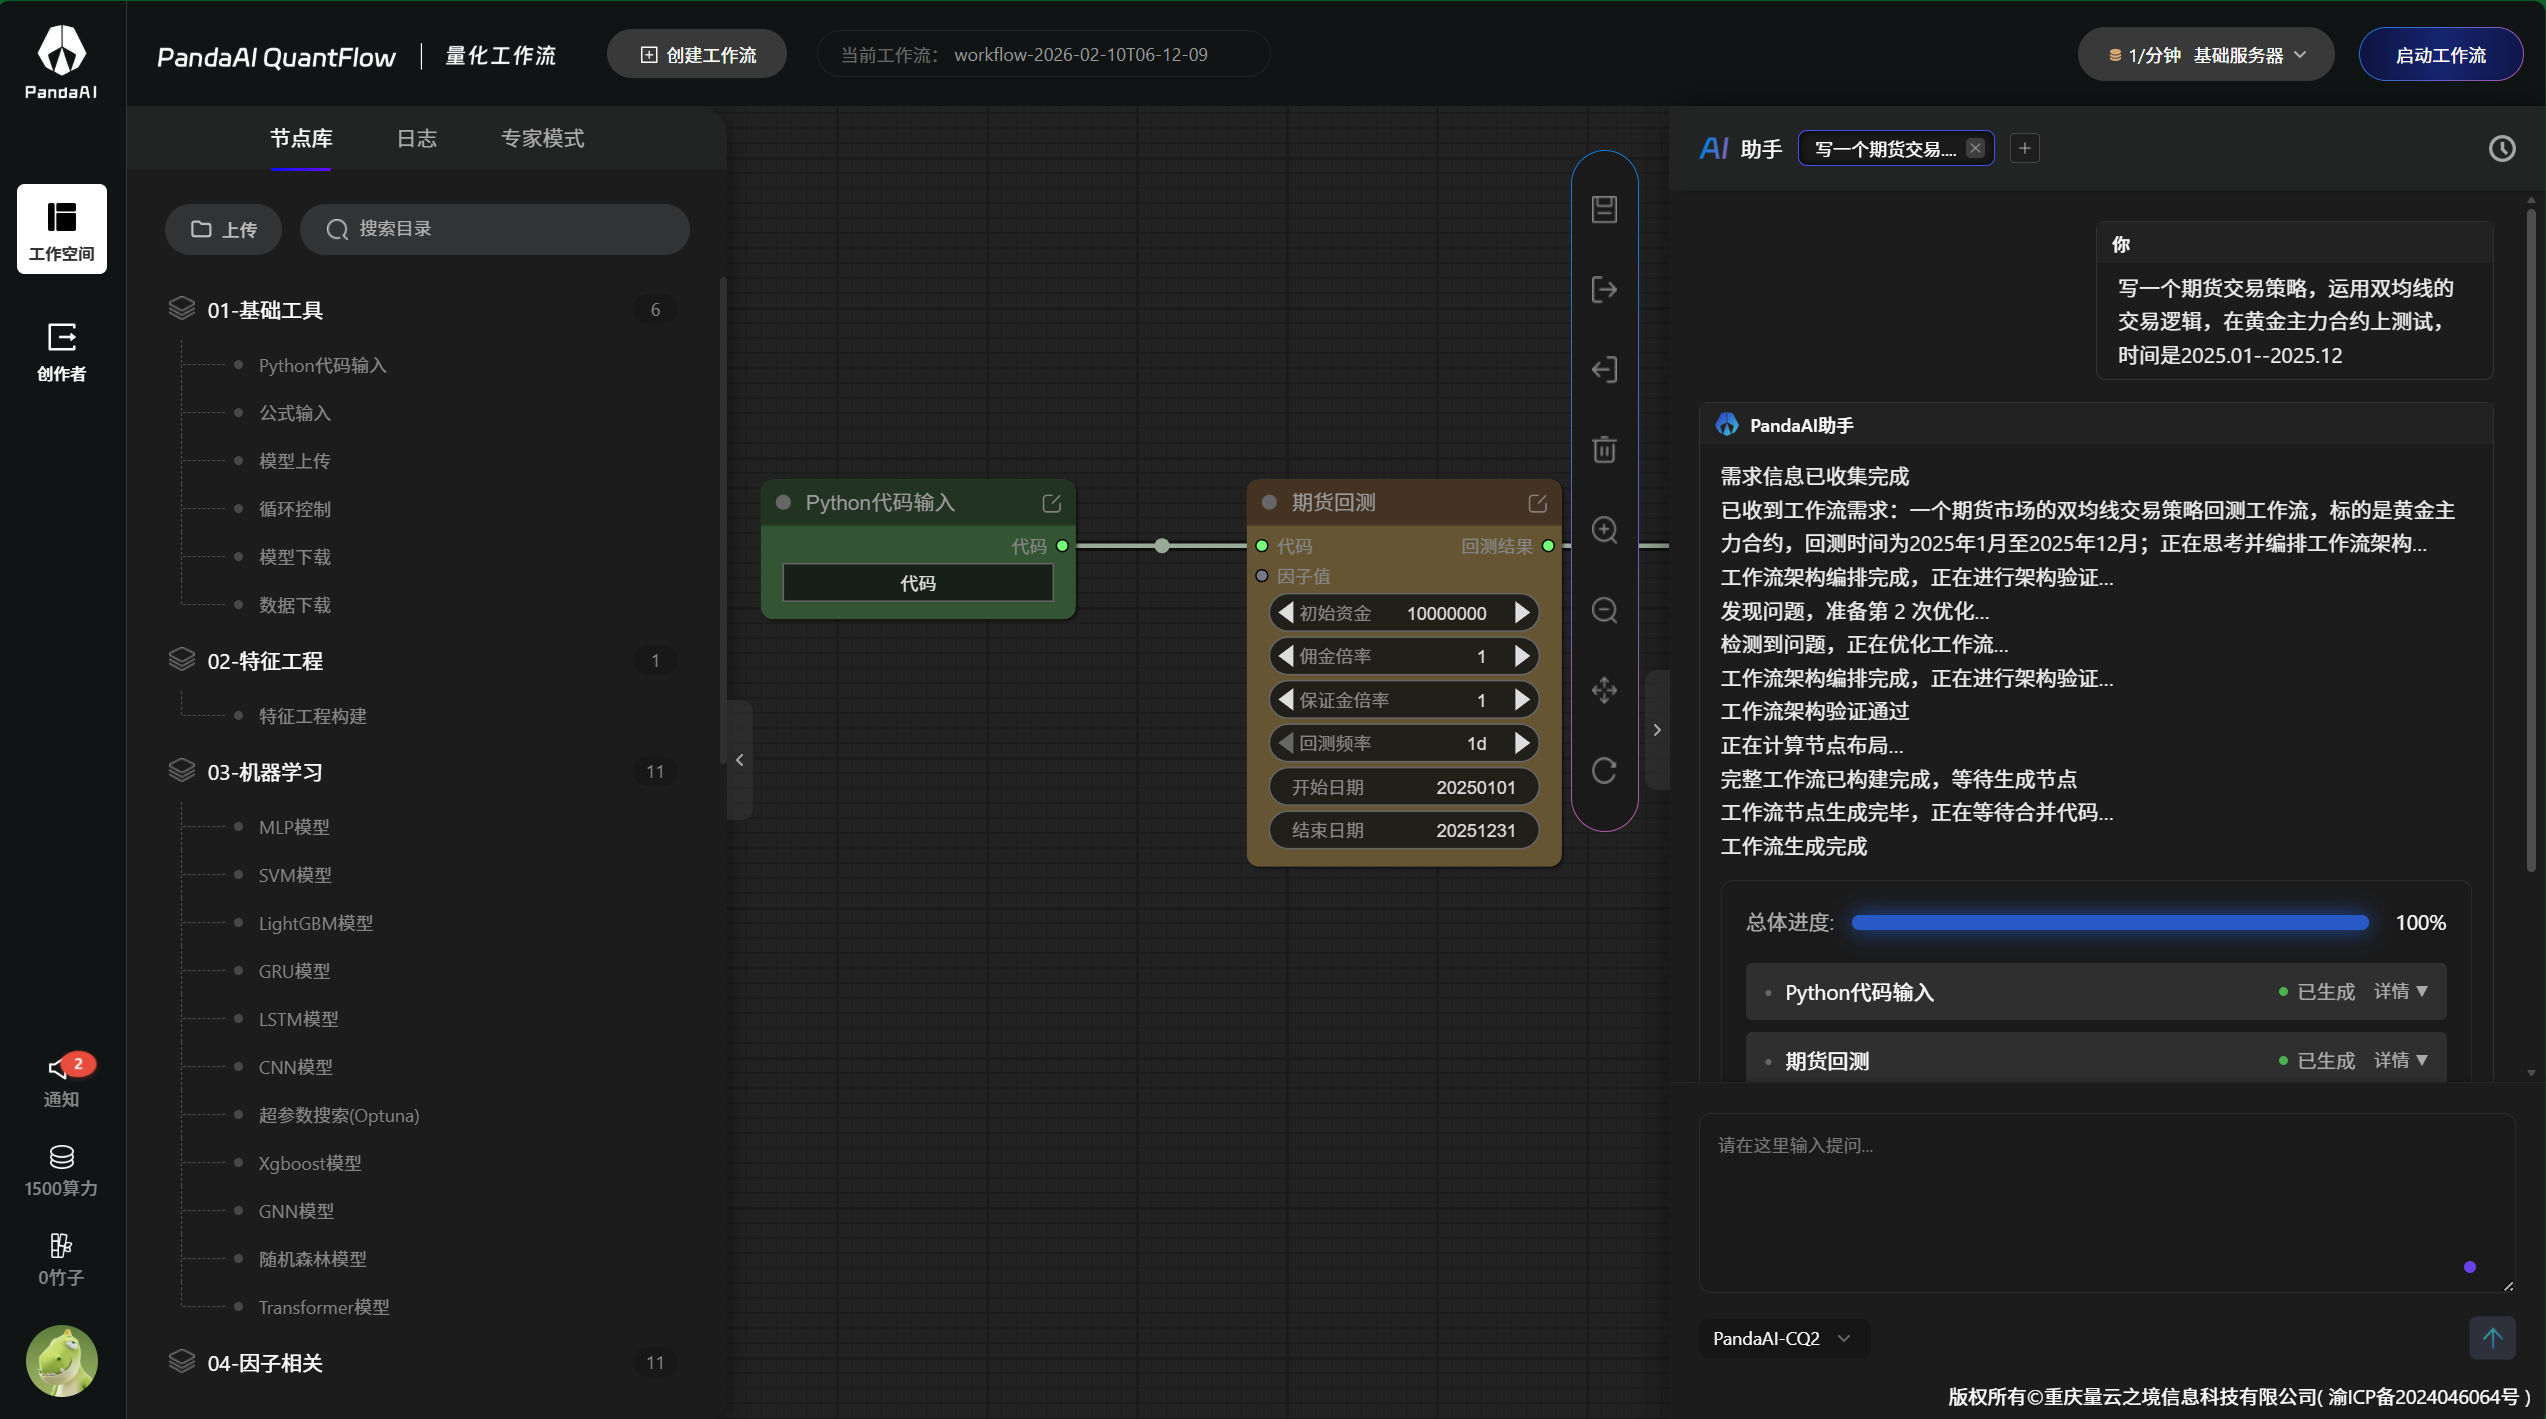
Task: Click the move/pan canvas icon
Action: pyautogui.click(x=1605, y=689)
